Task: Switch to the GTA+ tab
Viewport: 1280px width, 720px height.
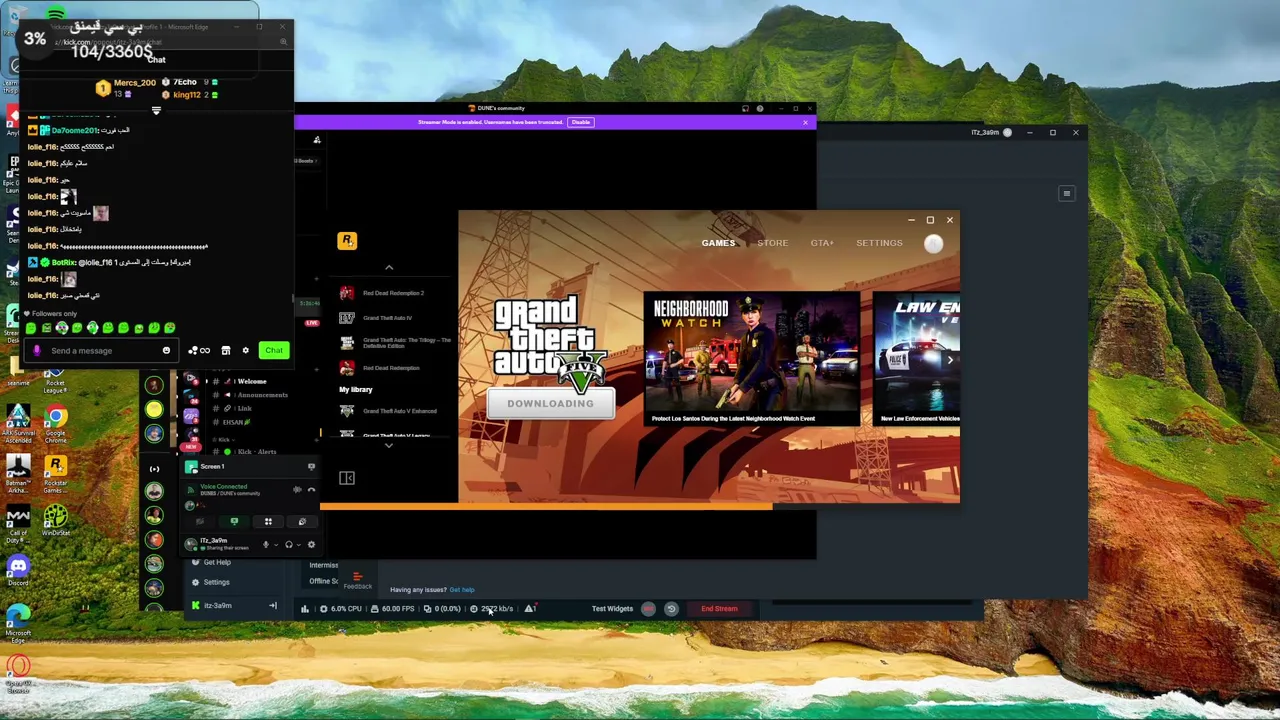Action: (822, 243)
